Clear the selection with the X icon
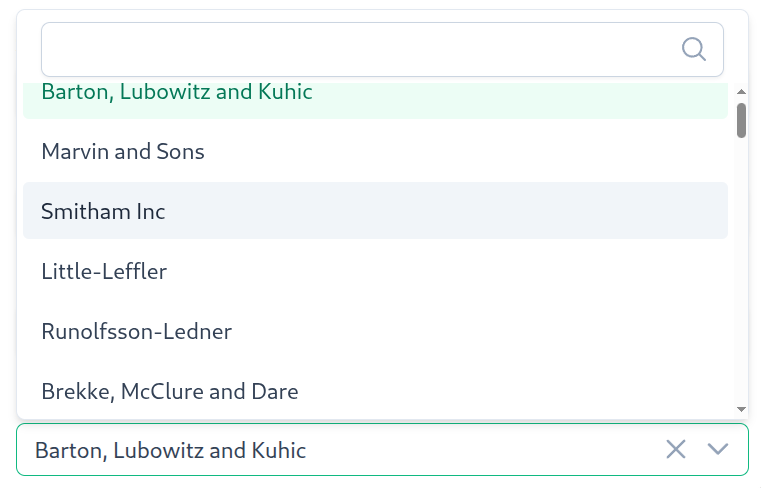The width and height of the screenshot is (761, 488). click(x=676, y=449)
